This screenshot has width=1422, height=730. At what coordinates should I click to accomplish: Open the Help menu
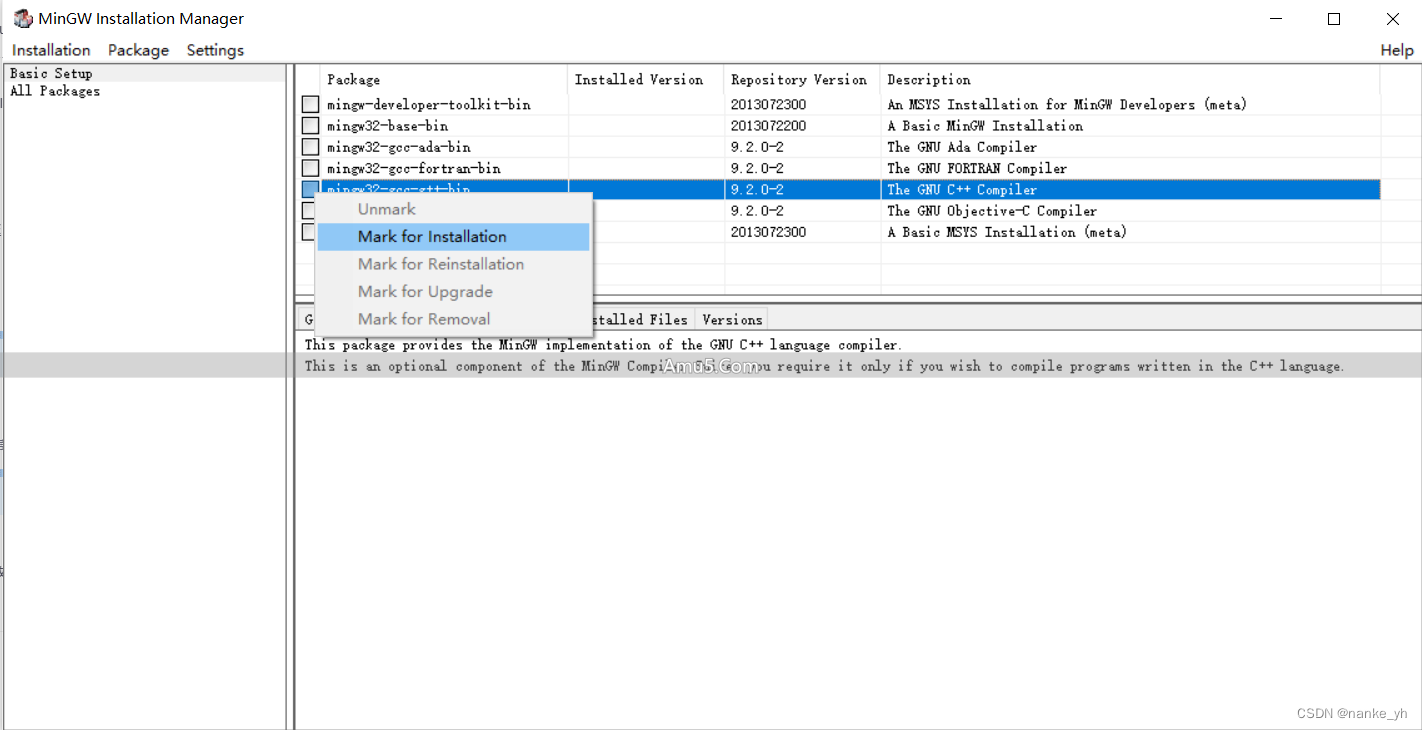pos(1397,50)
